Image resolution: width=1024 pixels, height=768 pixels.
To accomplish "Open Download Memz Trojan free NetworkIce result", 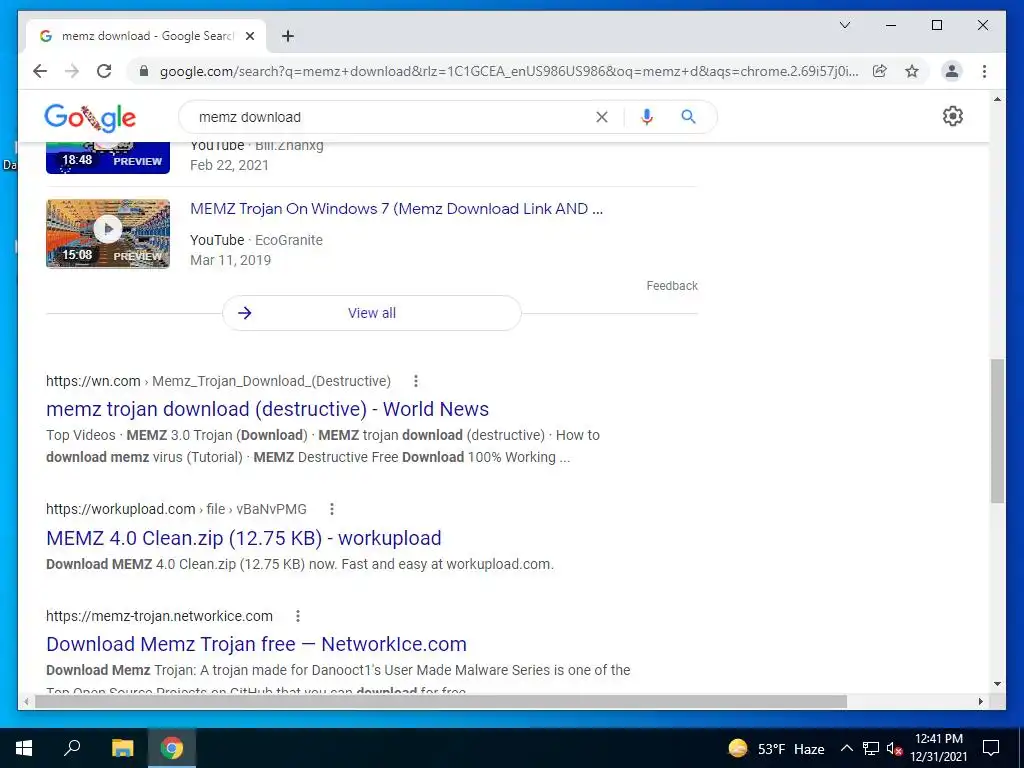I will [x=256, y=644].
